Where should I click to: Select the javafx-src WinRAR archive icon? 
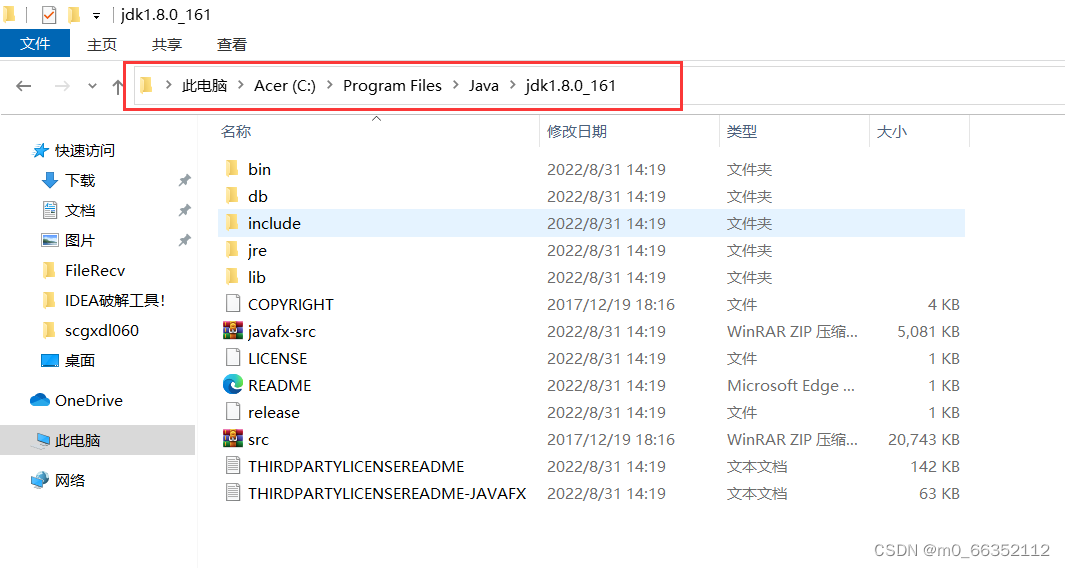[232, 331]
